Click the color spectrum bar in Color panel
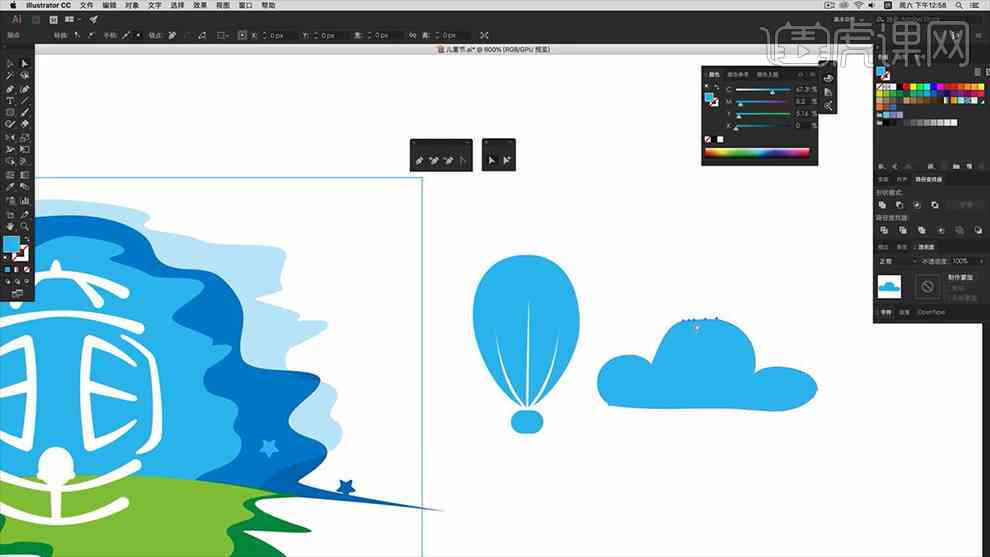The image size is (990, 557). pos(757,152)
